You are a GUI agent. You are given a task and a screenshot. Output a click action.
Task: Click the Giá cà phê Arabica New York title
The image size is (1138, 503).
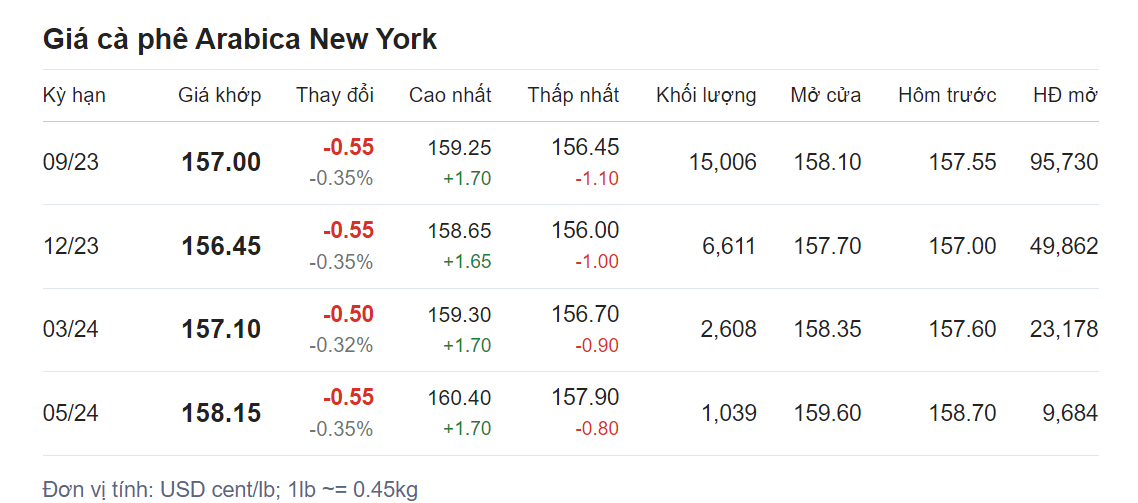tap(240, 39)
